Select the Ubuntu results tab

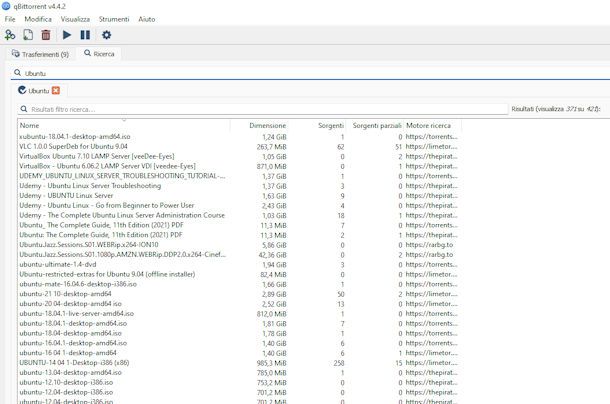[39, 91]
